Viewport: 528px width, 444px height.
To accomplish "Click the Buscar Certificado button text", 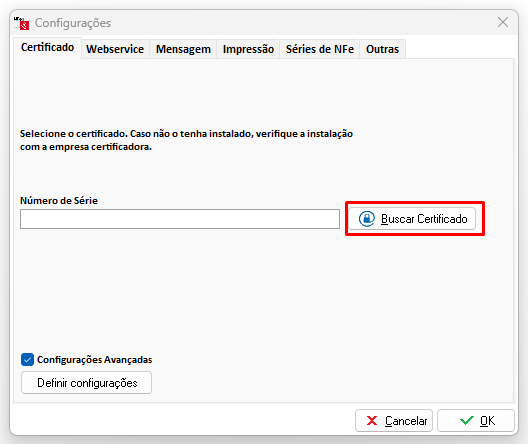I will (424, 219).
